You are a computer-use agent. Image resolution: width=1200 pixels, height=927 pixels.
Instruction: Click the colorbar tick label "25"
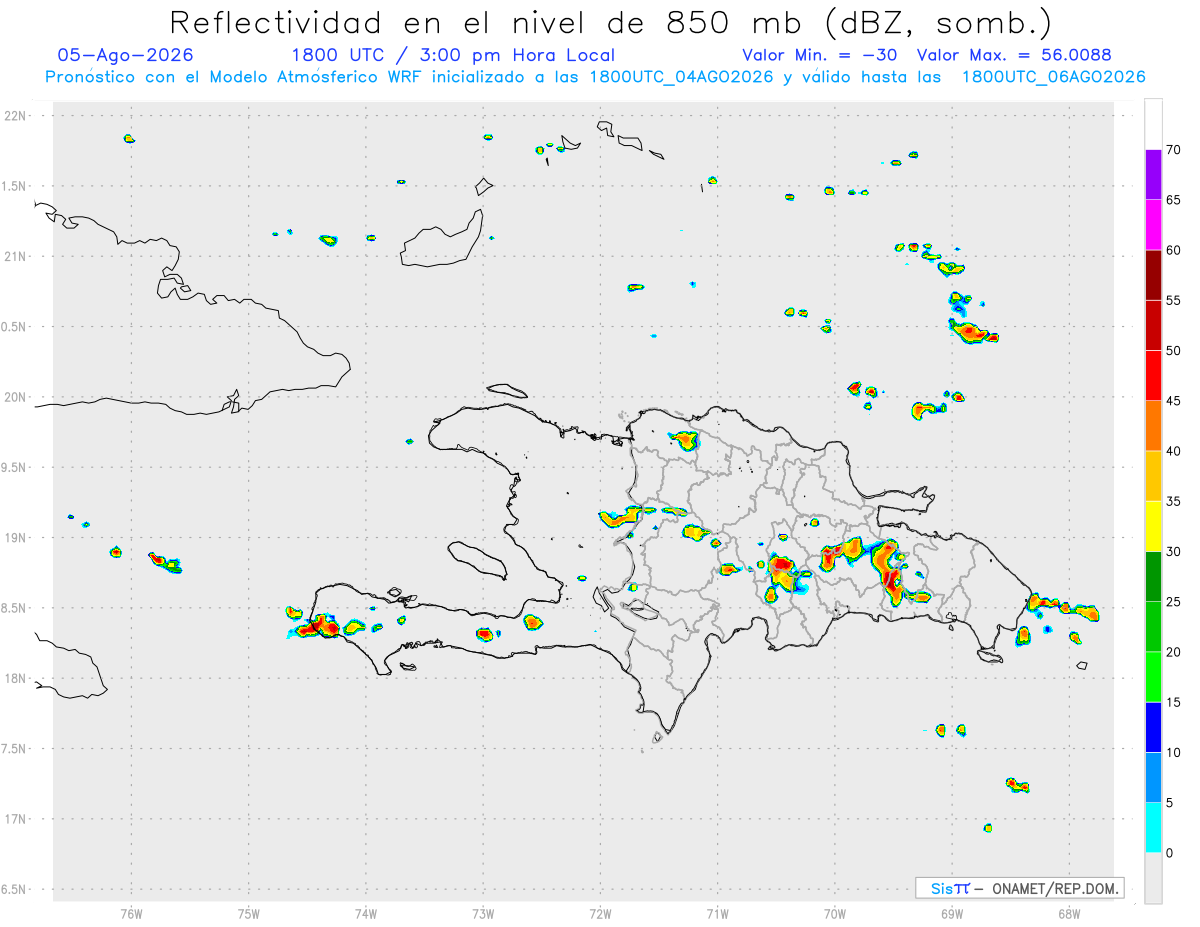tap(1172, 602)
